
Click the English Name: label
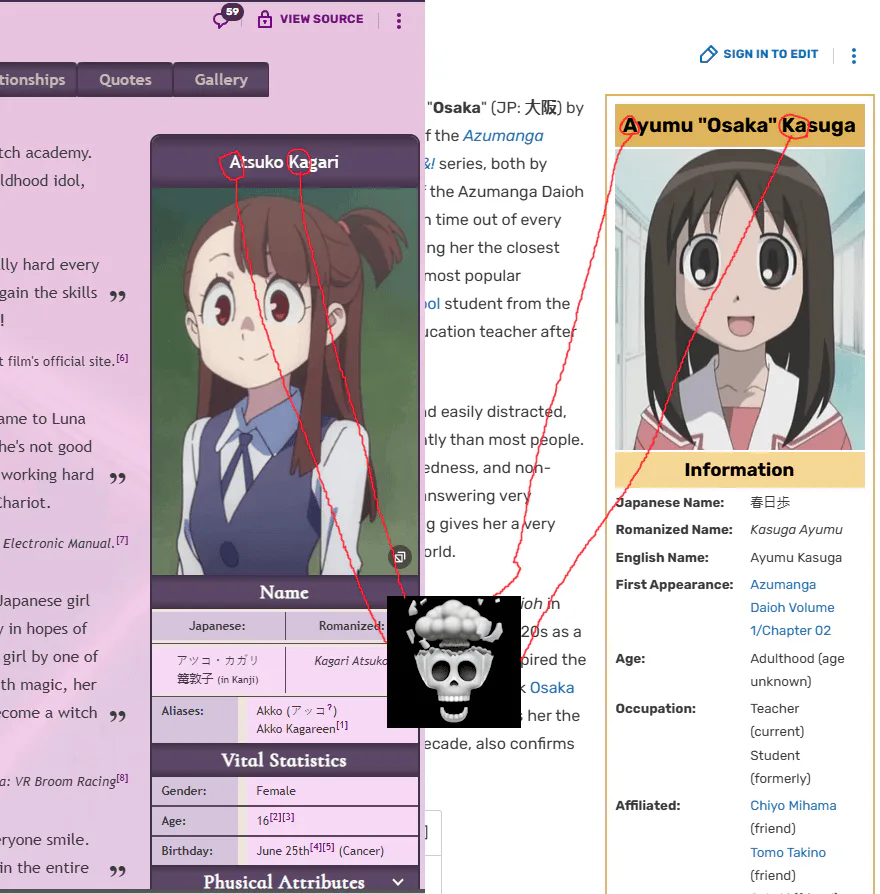(662, 558)
